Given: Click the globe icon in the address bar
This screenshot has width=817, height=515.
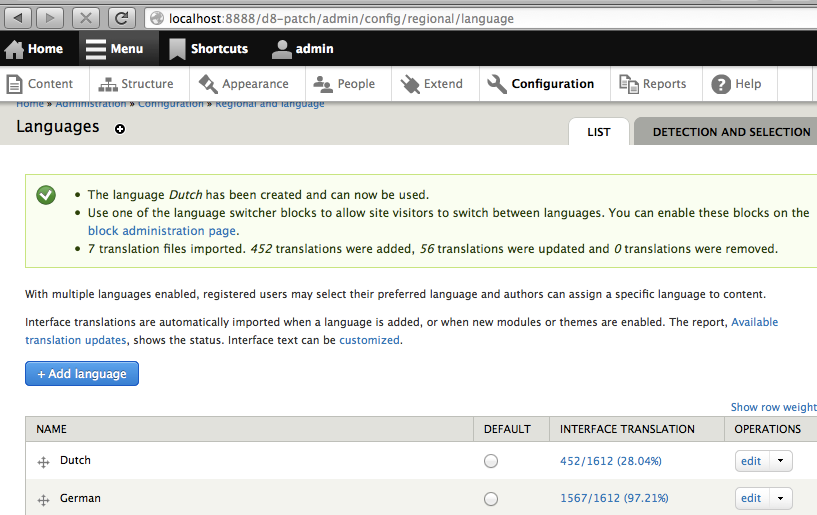Looking at the screenshot, I should pyautogui.click(x=157, y=19).
